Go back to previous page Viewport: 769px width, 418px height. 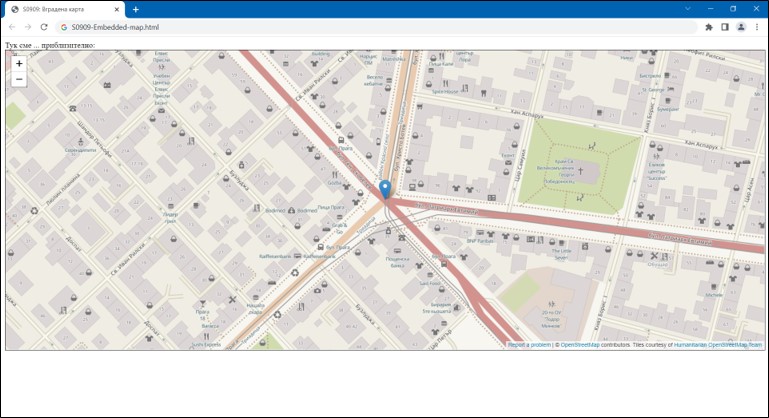(12, 27)
